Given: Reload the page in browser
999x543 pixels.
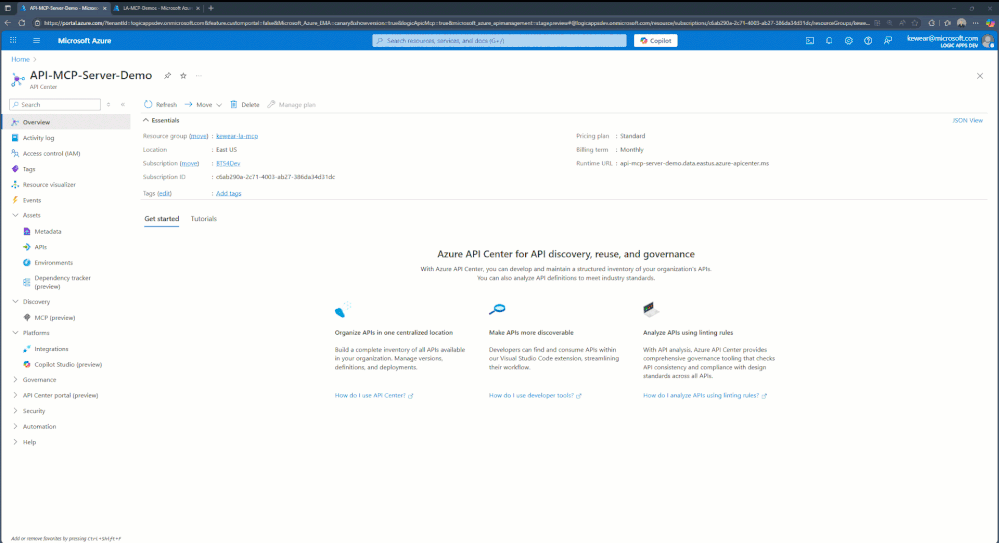Looking at the screenshot, I should pyautogui.click(x=22, y=23).
